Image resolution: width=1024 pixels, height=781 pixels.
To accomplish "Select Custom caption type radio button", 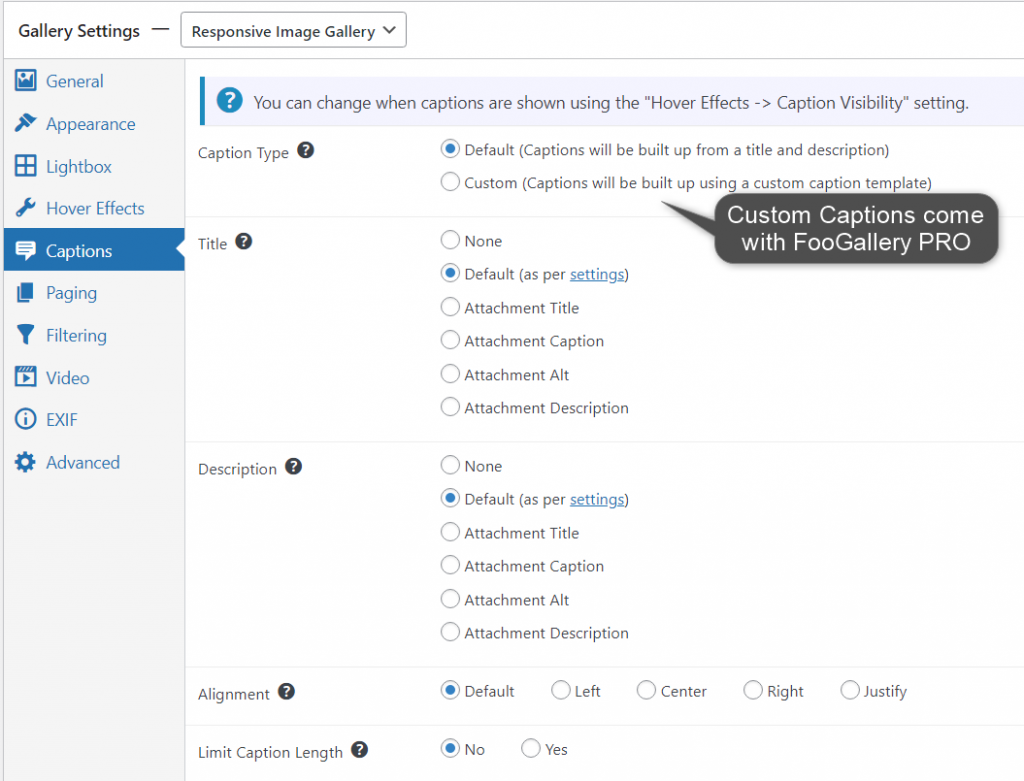I will (x=450, y=182).
